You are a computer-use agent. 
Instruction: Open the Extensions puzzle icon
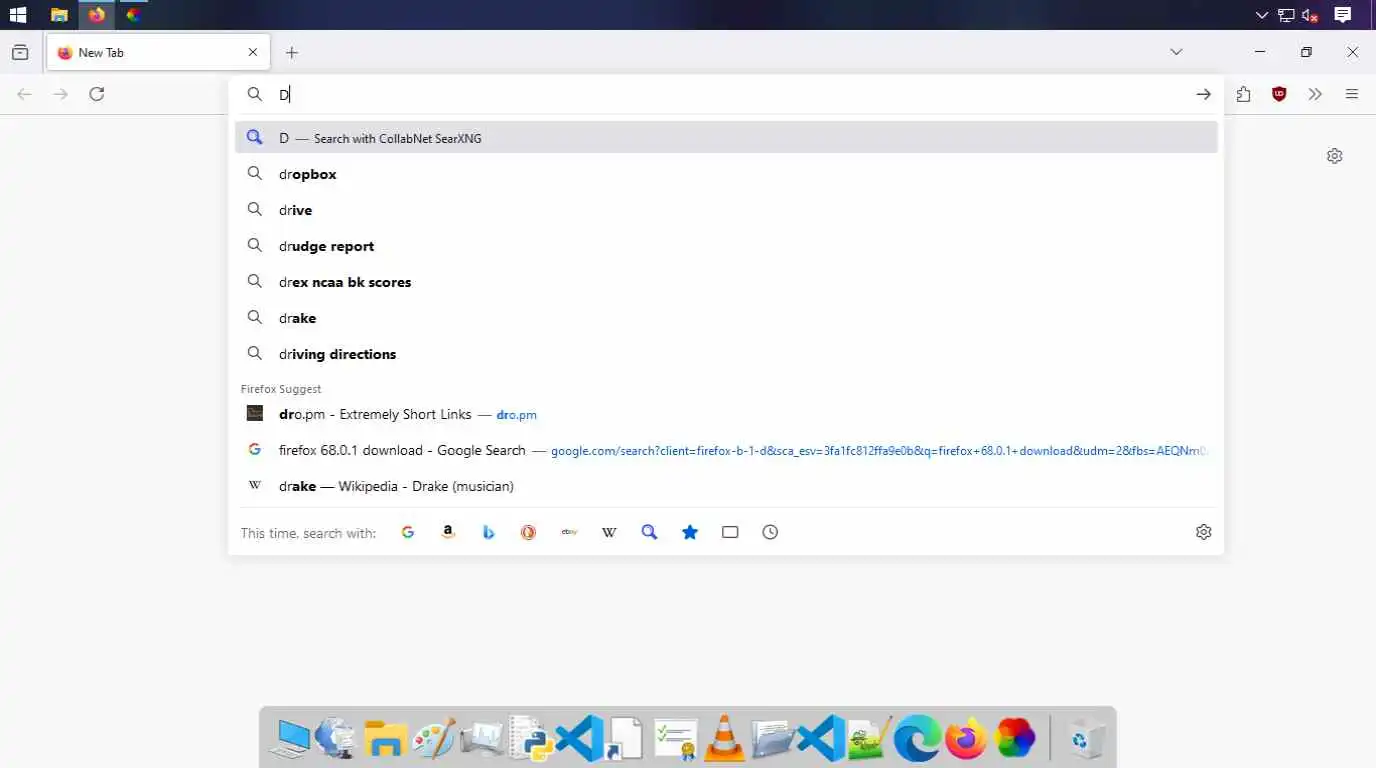point(1243,94)
